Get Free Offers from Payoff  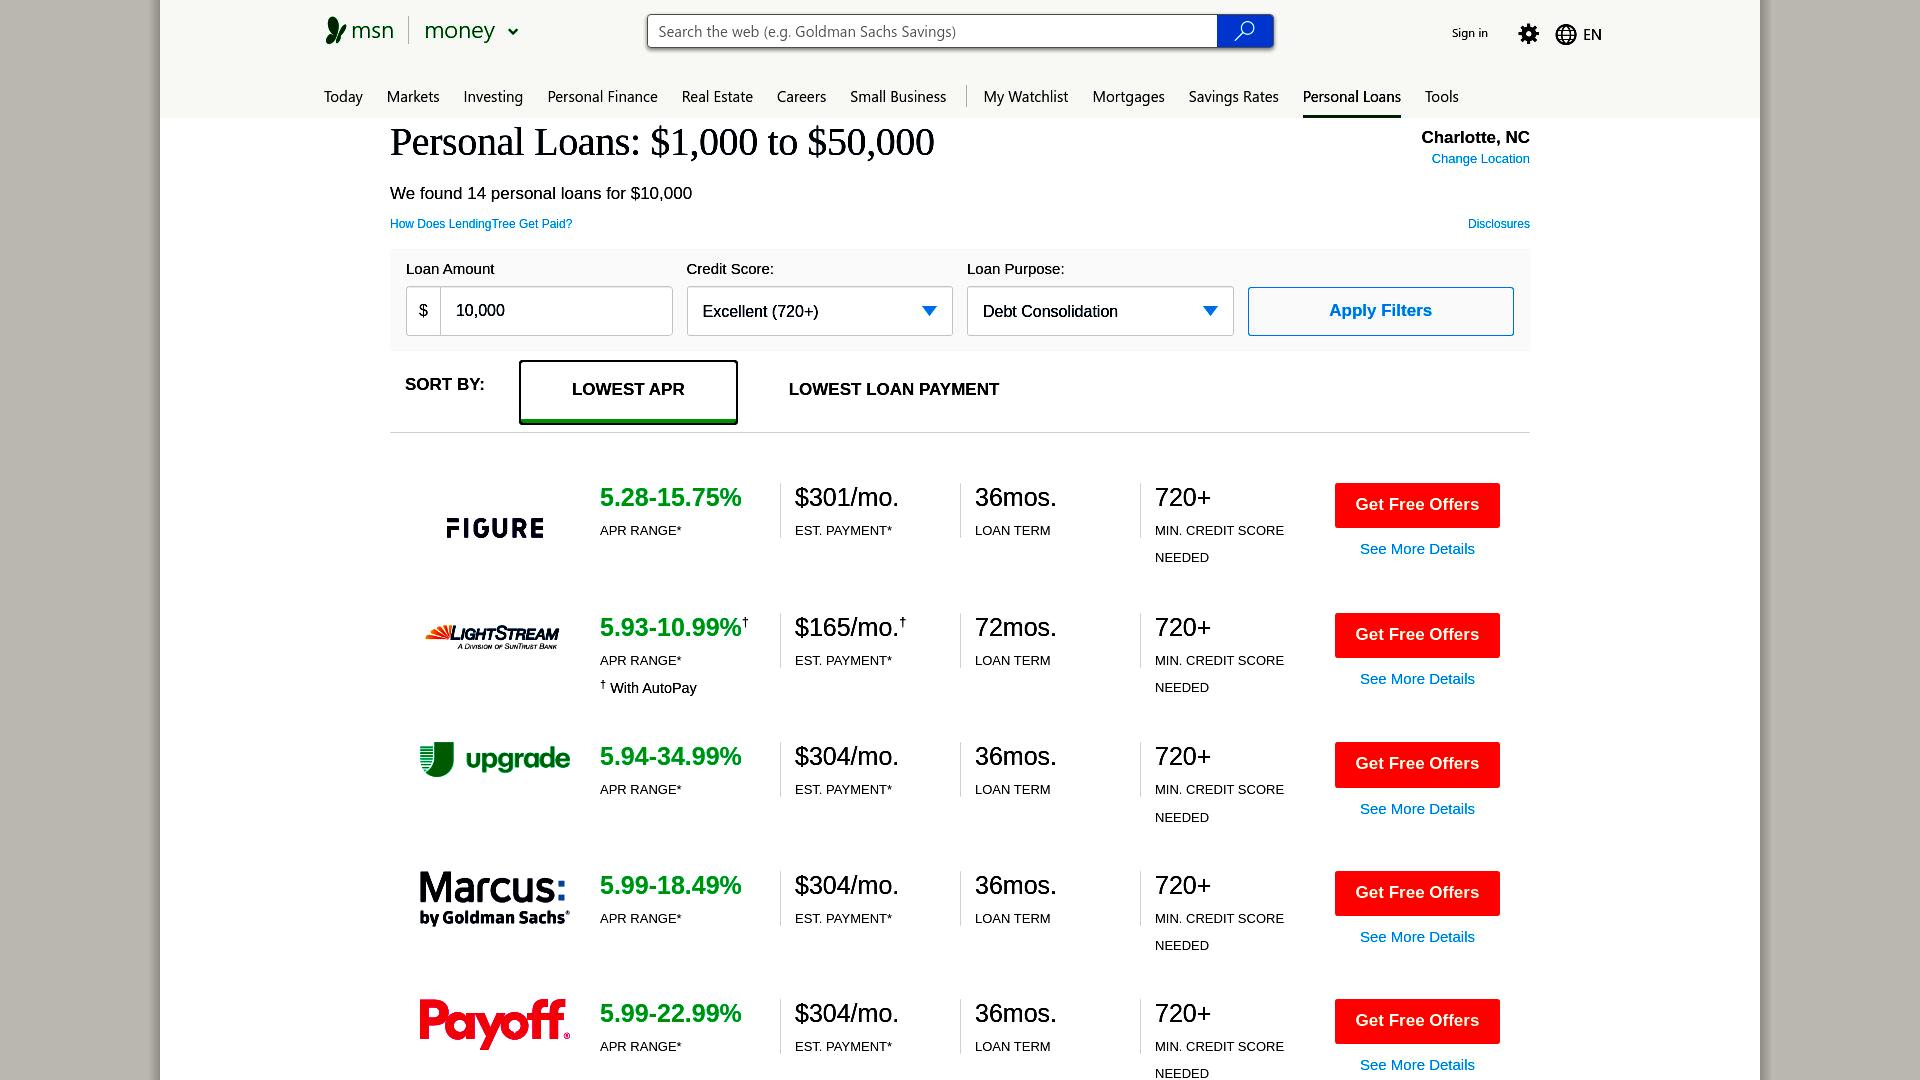[x=1417, y=1021]
